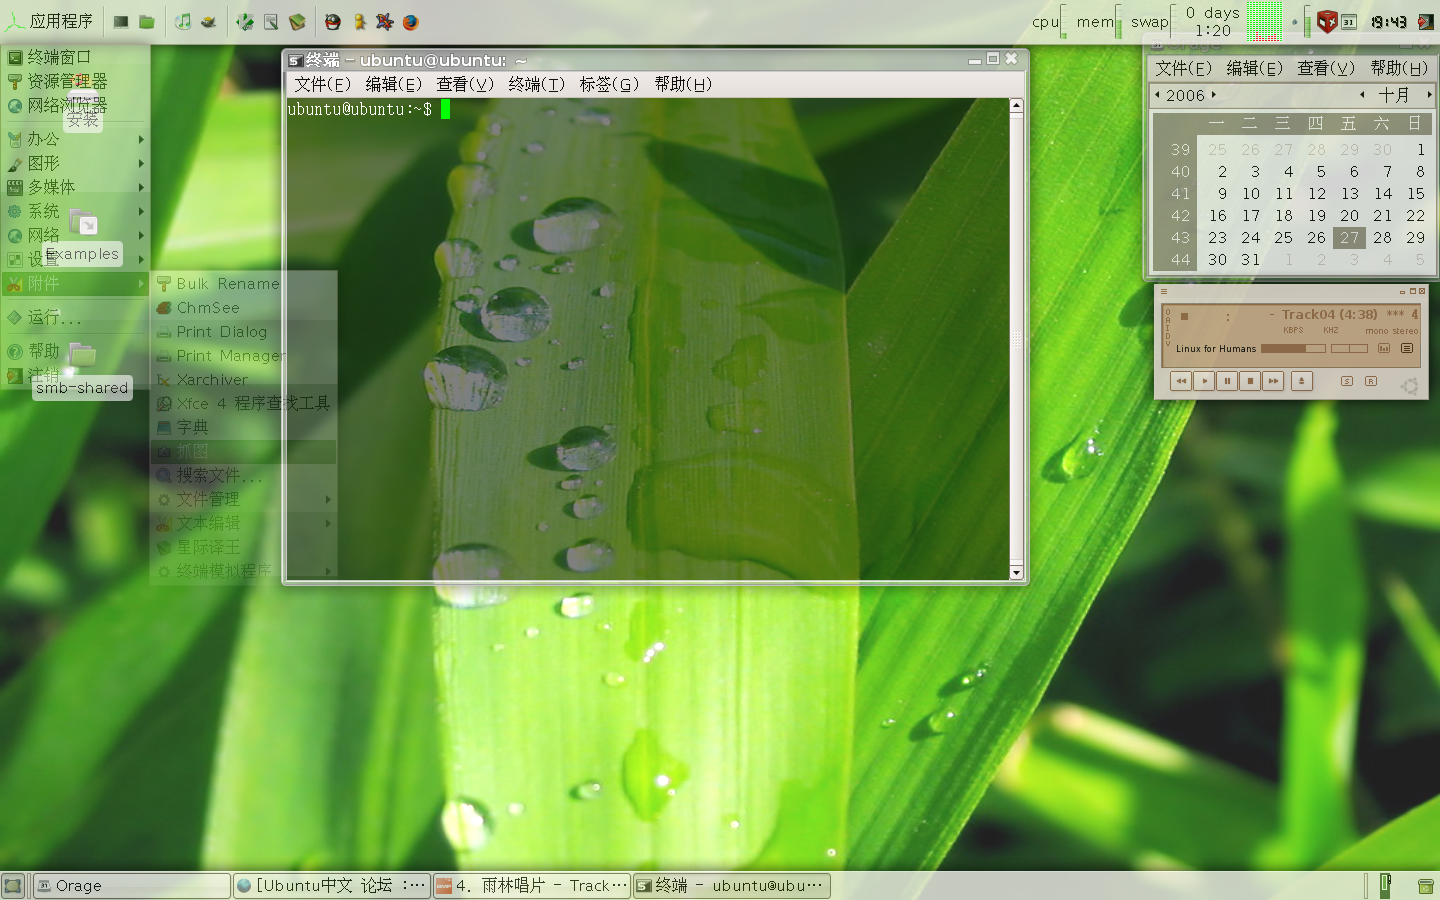Screen dimensions: 1440x900
Task: Click eject button in music player
Action: (x=1301, y=381)
